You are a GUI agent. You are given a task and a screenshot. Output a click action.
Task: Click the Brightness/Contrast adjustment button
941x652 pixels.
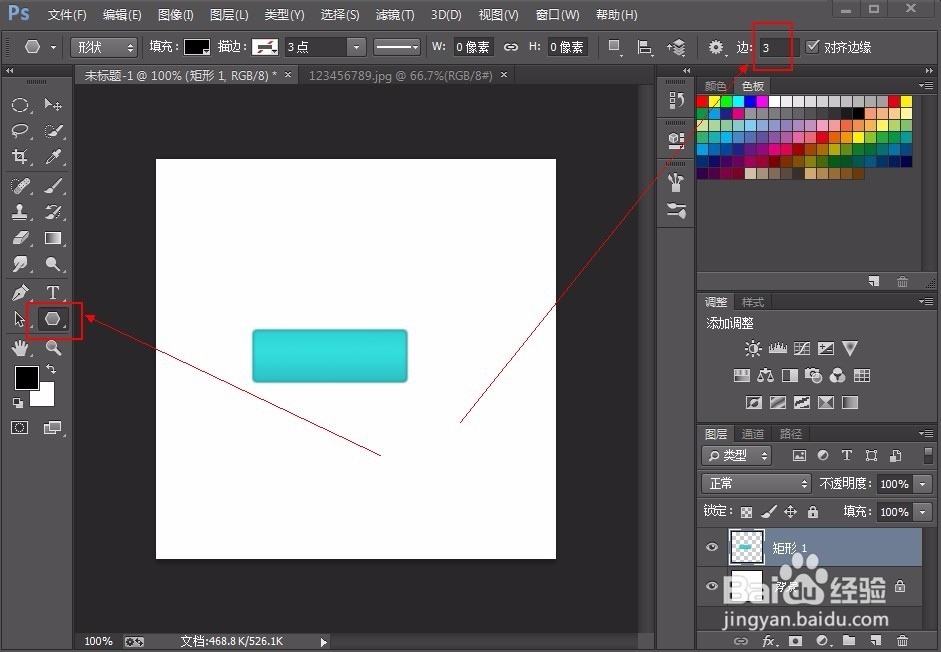(753, 348)
